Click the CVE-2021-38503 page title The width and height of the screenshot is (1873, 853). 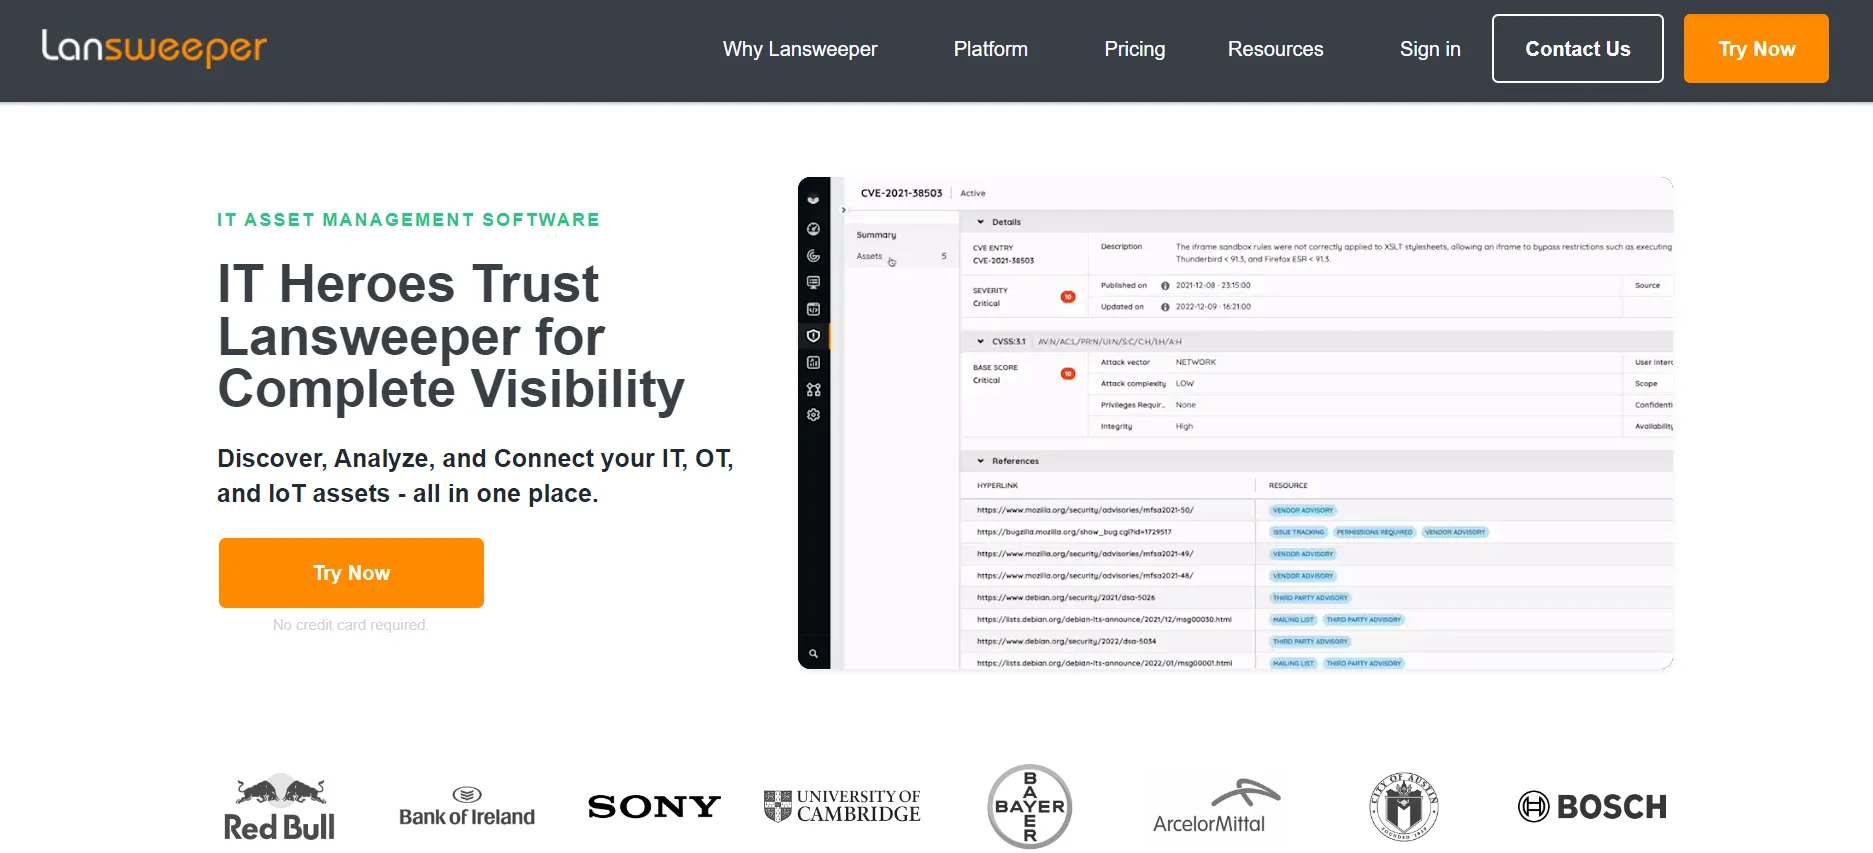point(901,193)
